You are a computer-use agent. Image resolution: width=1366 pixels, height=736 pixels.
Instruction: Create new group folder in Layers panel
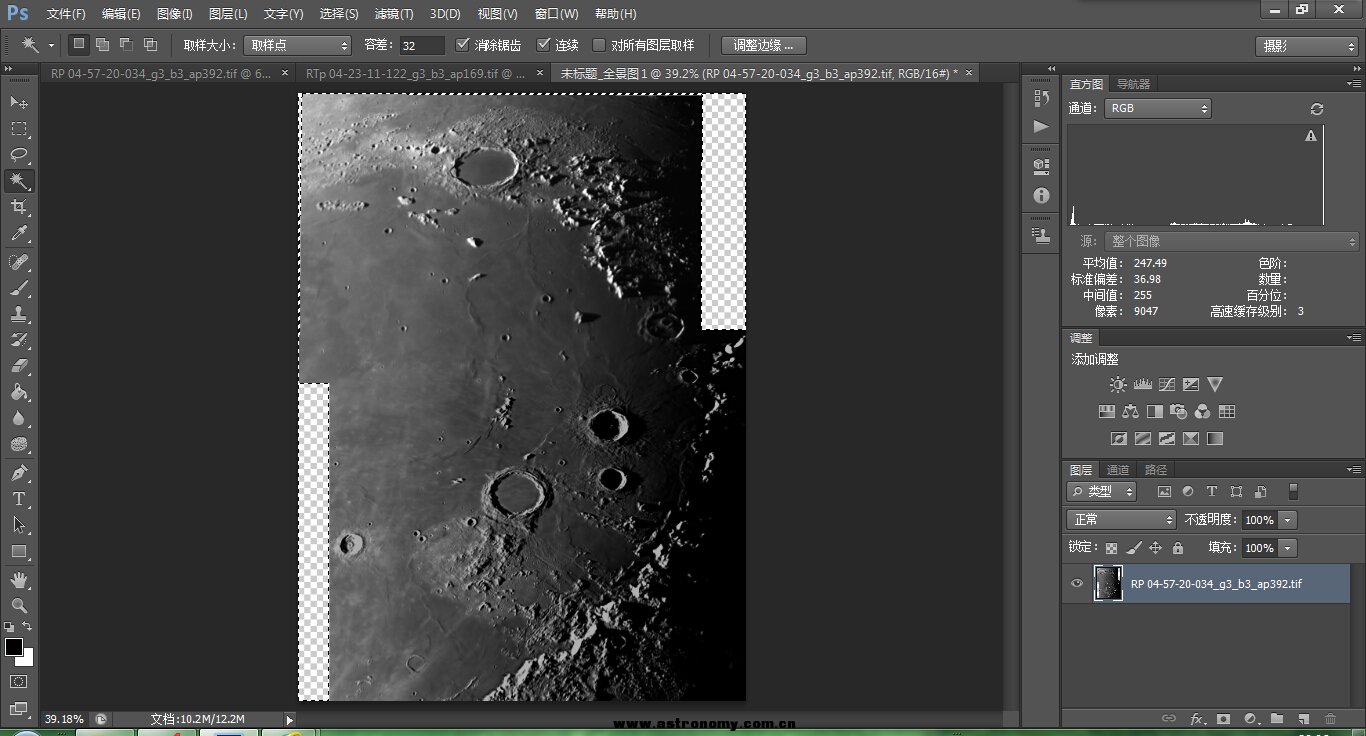pos(1277,718)
